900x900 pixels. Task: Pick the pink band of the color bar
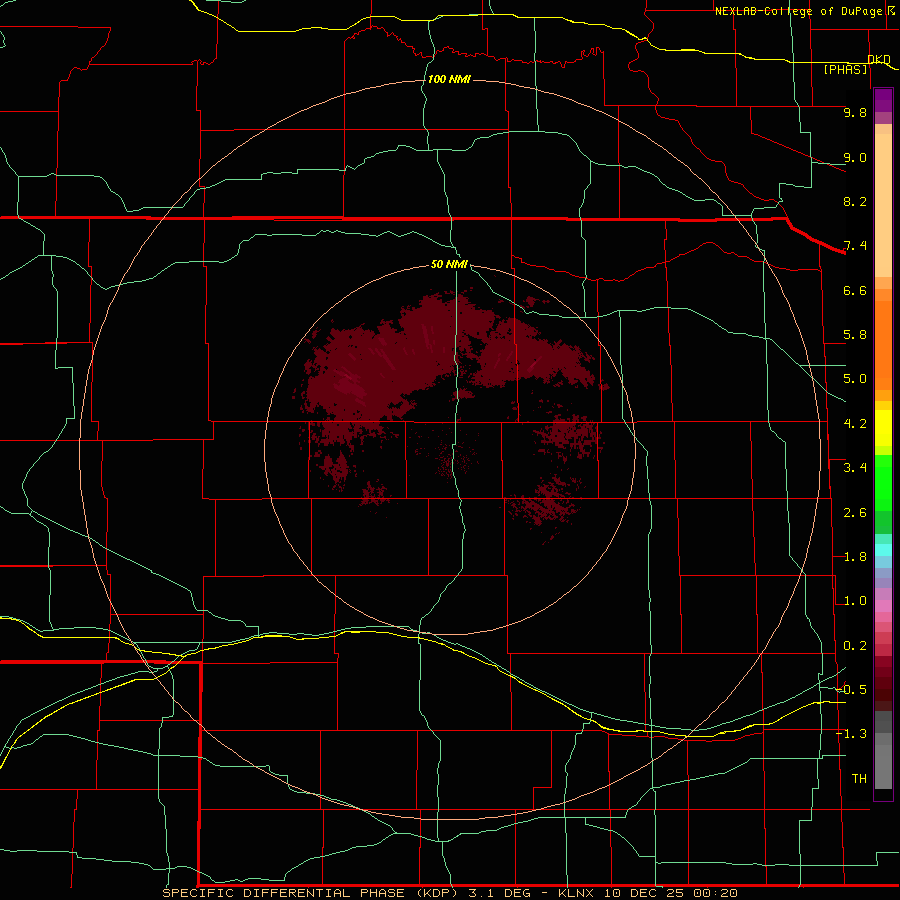[x=883, y=606]
